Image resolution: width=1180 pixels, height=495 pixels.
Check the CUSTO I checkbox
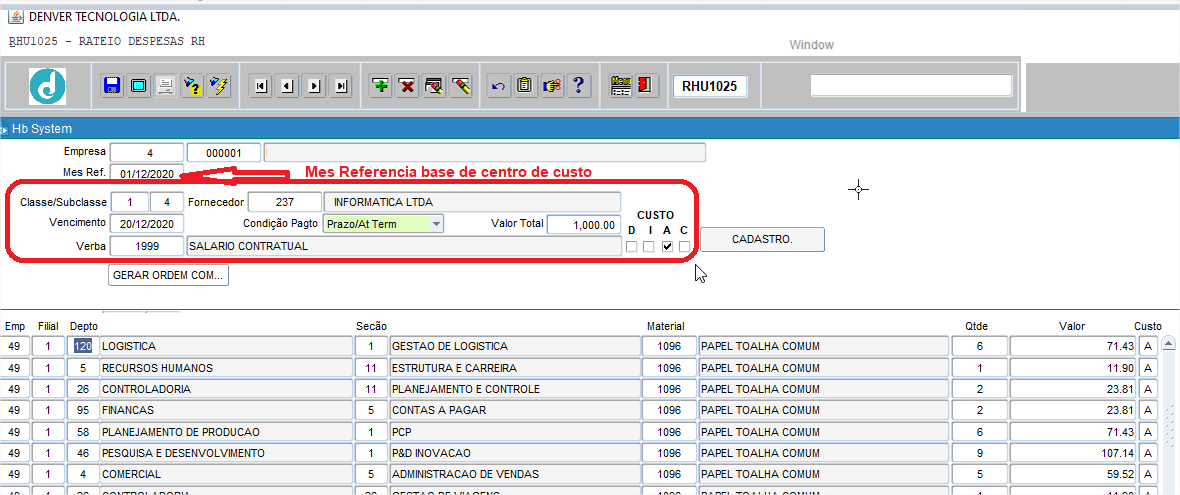pyautogui.click(x=649, y=246)
